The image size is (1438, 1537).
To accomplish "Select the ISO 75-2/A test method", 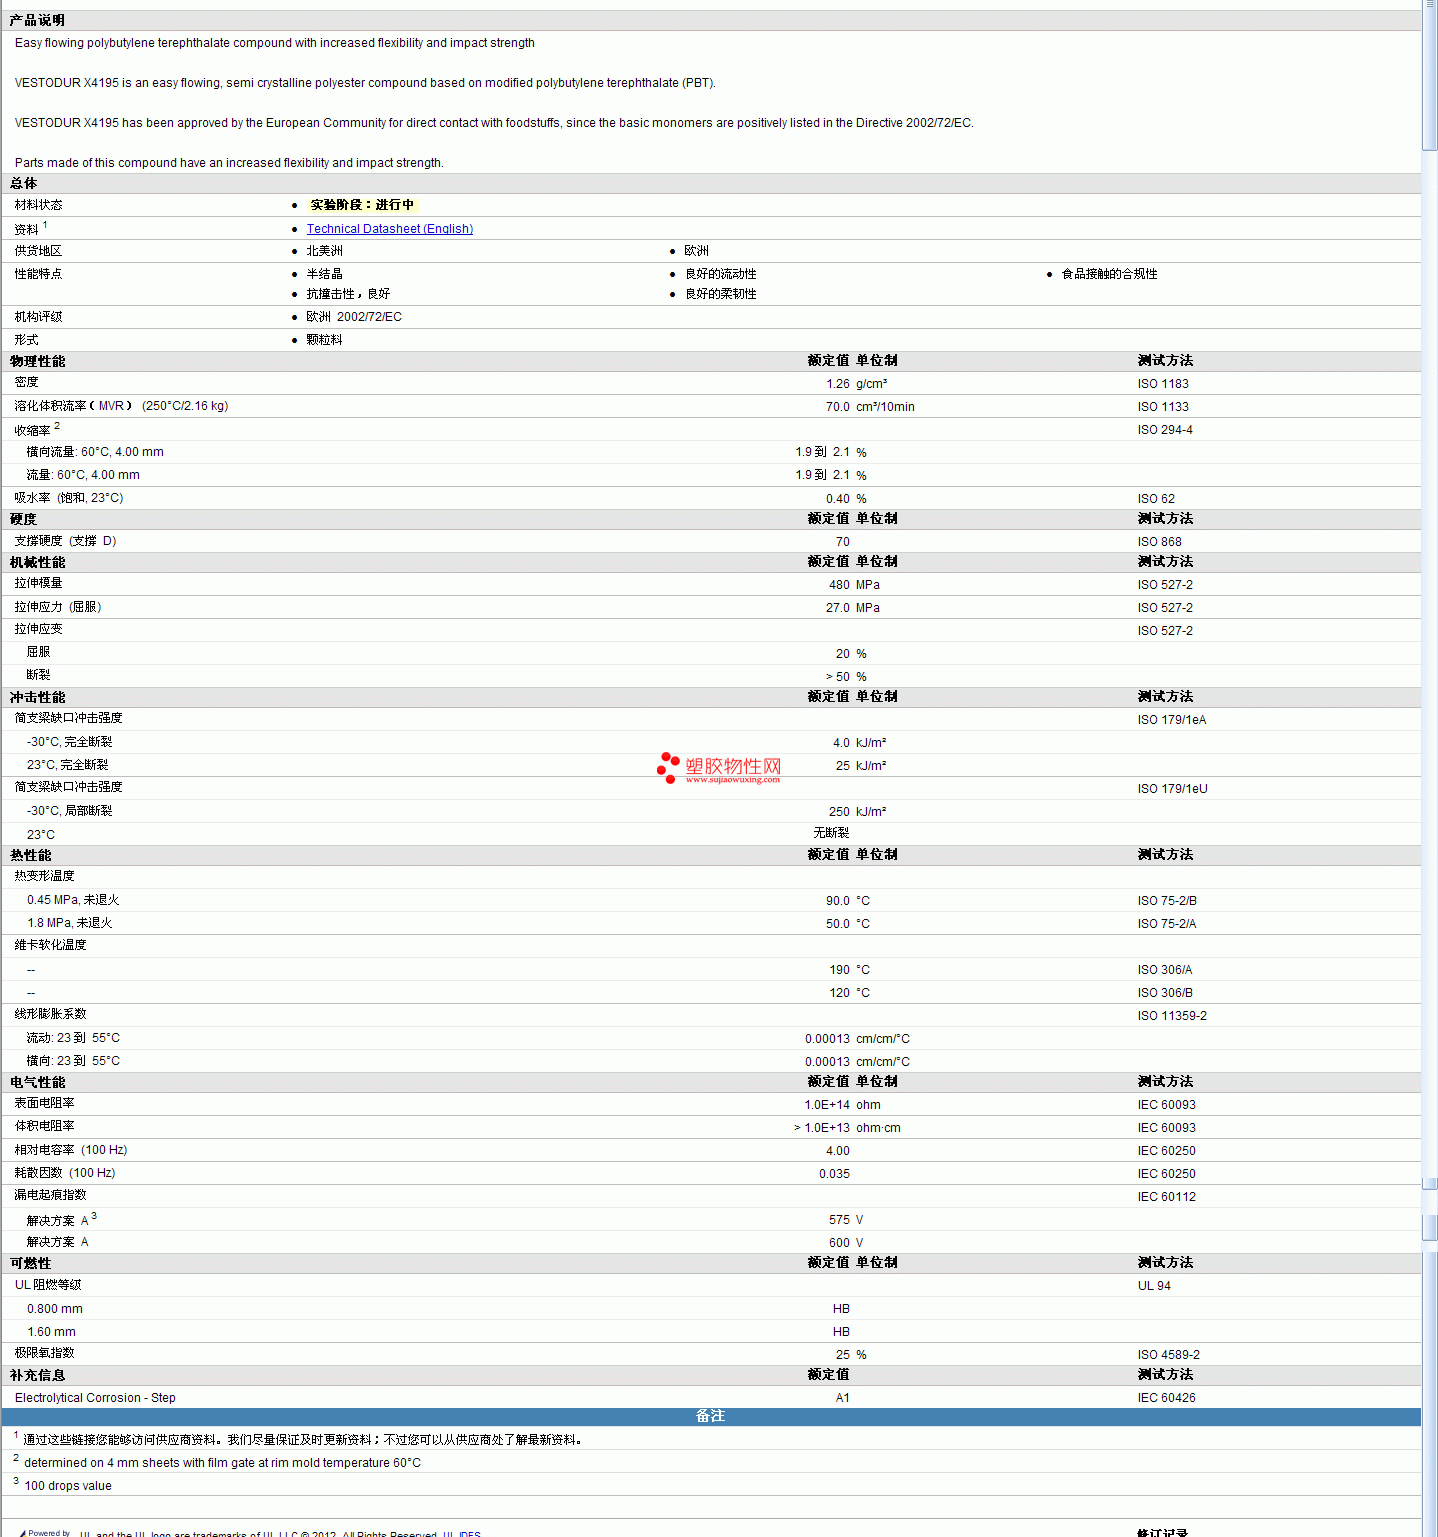I will pos(1167,924).
